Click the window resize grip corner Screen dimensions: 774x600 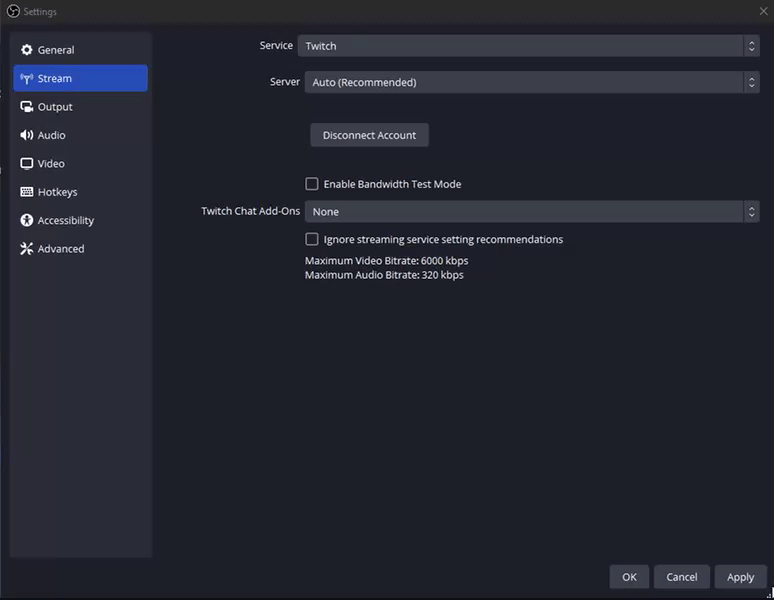click(770, 594)
